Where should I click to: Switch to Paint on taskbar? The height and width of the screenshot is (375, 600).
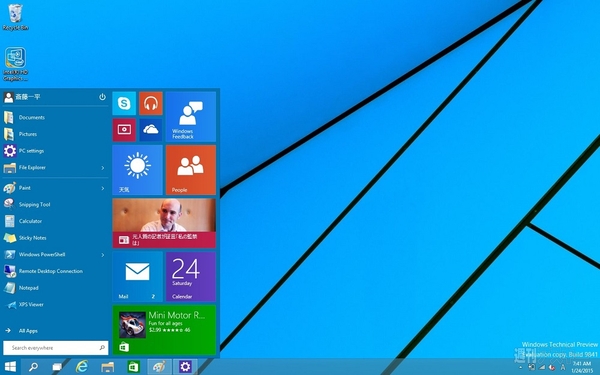tap(159, 367)
